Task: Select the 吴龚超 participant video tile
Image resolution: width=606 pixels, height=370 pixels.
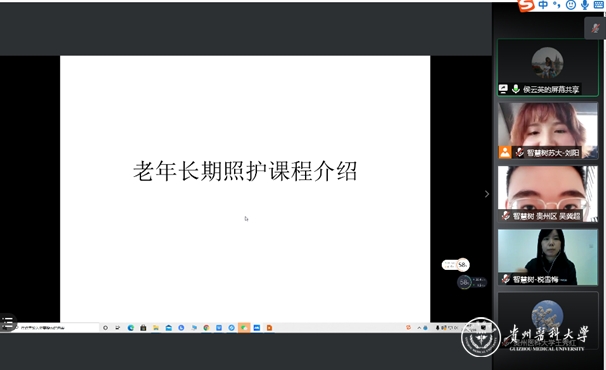Action: pyautogui.click(x=548, y=194)
